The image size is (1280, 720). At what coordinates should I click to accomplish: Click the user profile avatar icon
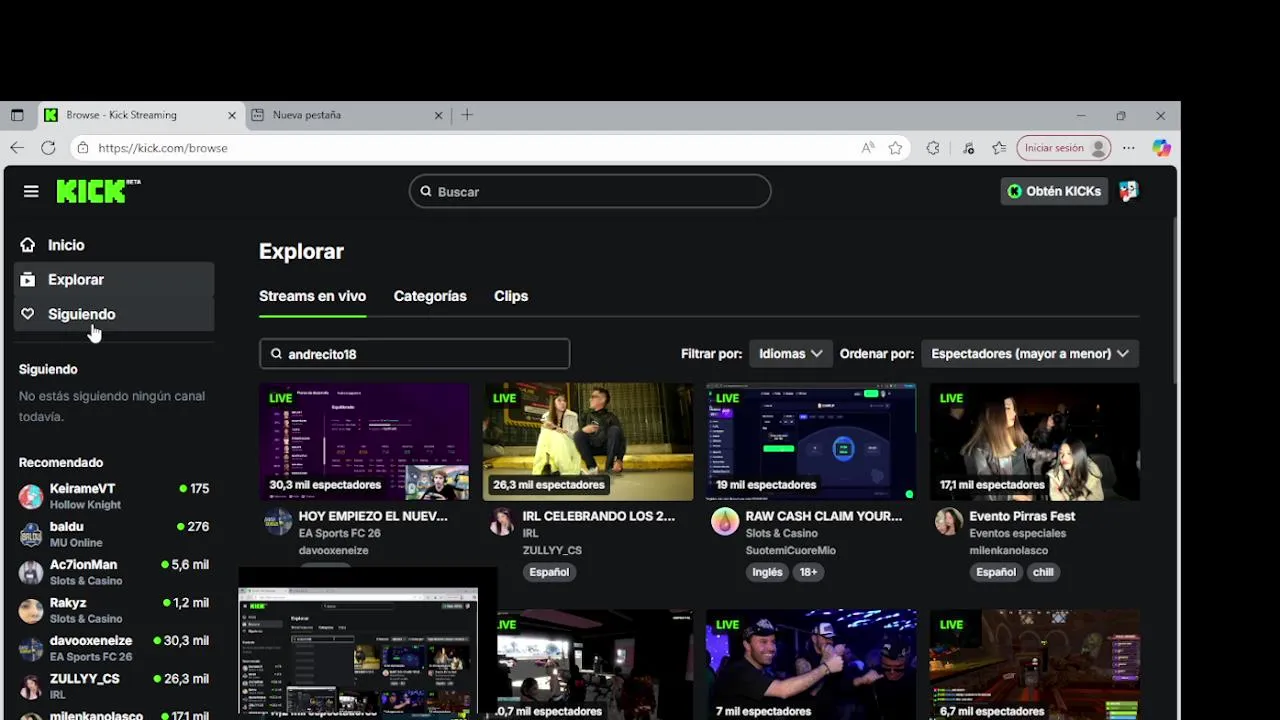pyautogui.click(x=1129, y=191)
